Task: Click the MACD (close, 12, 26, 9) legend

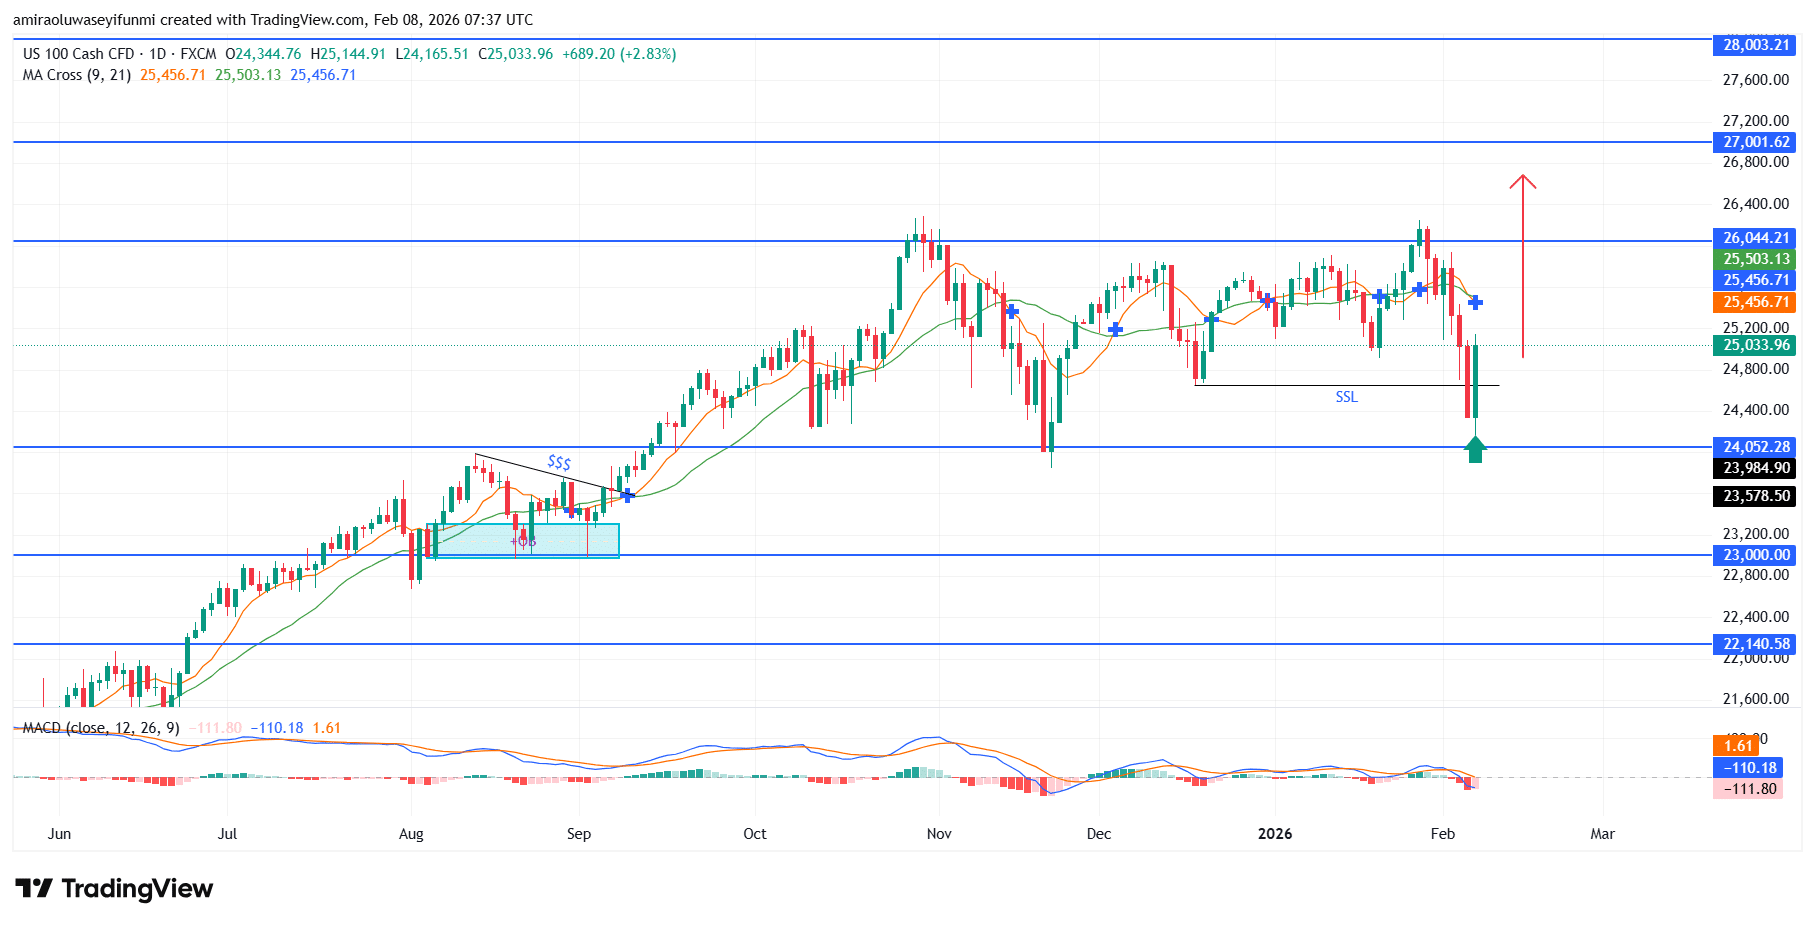Action: tap(100, 728)
